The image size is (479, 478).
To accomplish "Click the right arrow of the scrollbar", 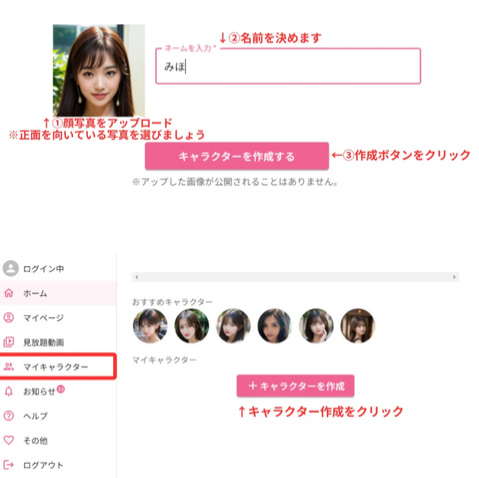I will 454,277.
